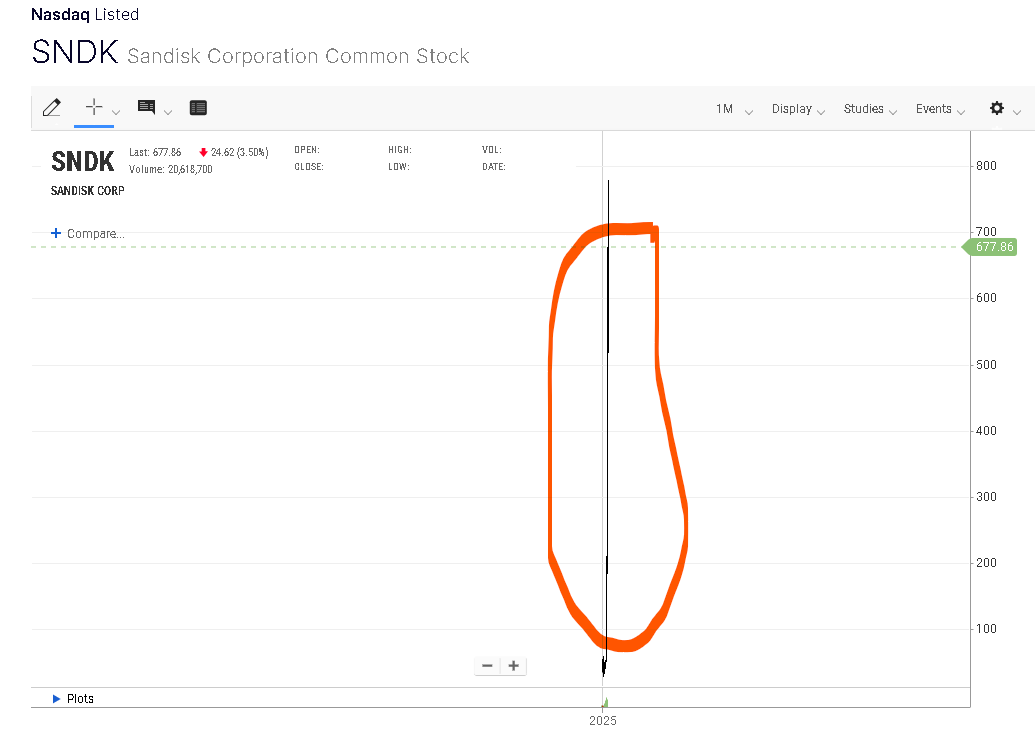Zoom out with the minus button
Image resolution: width=1036 pixels, height=746 pixels.
[x=487, y=666]
